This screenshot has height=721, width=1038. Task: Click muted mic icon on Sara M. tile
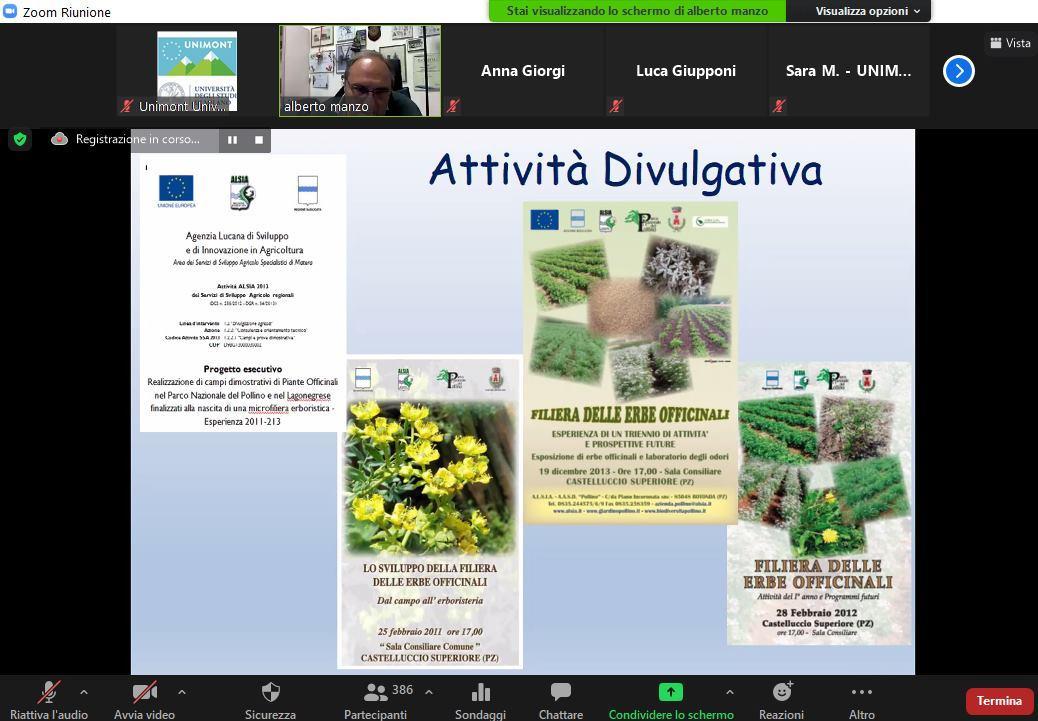[778, 106]
